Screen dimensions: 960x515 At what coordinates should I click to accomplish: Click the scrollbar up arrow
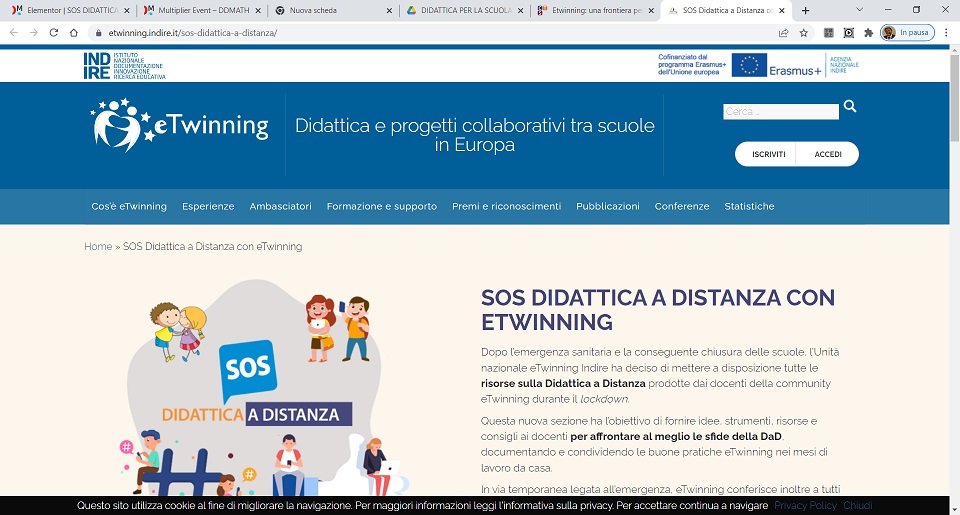954,50
